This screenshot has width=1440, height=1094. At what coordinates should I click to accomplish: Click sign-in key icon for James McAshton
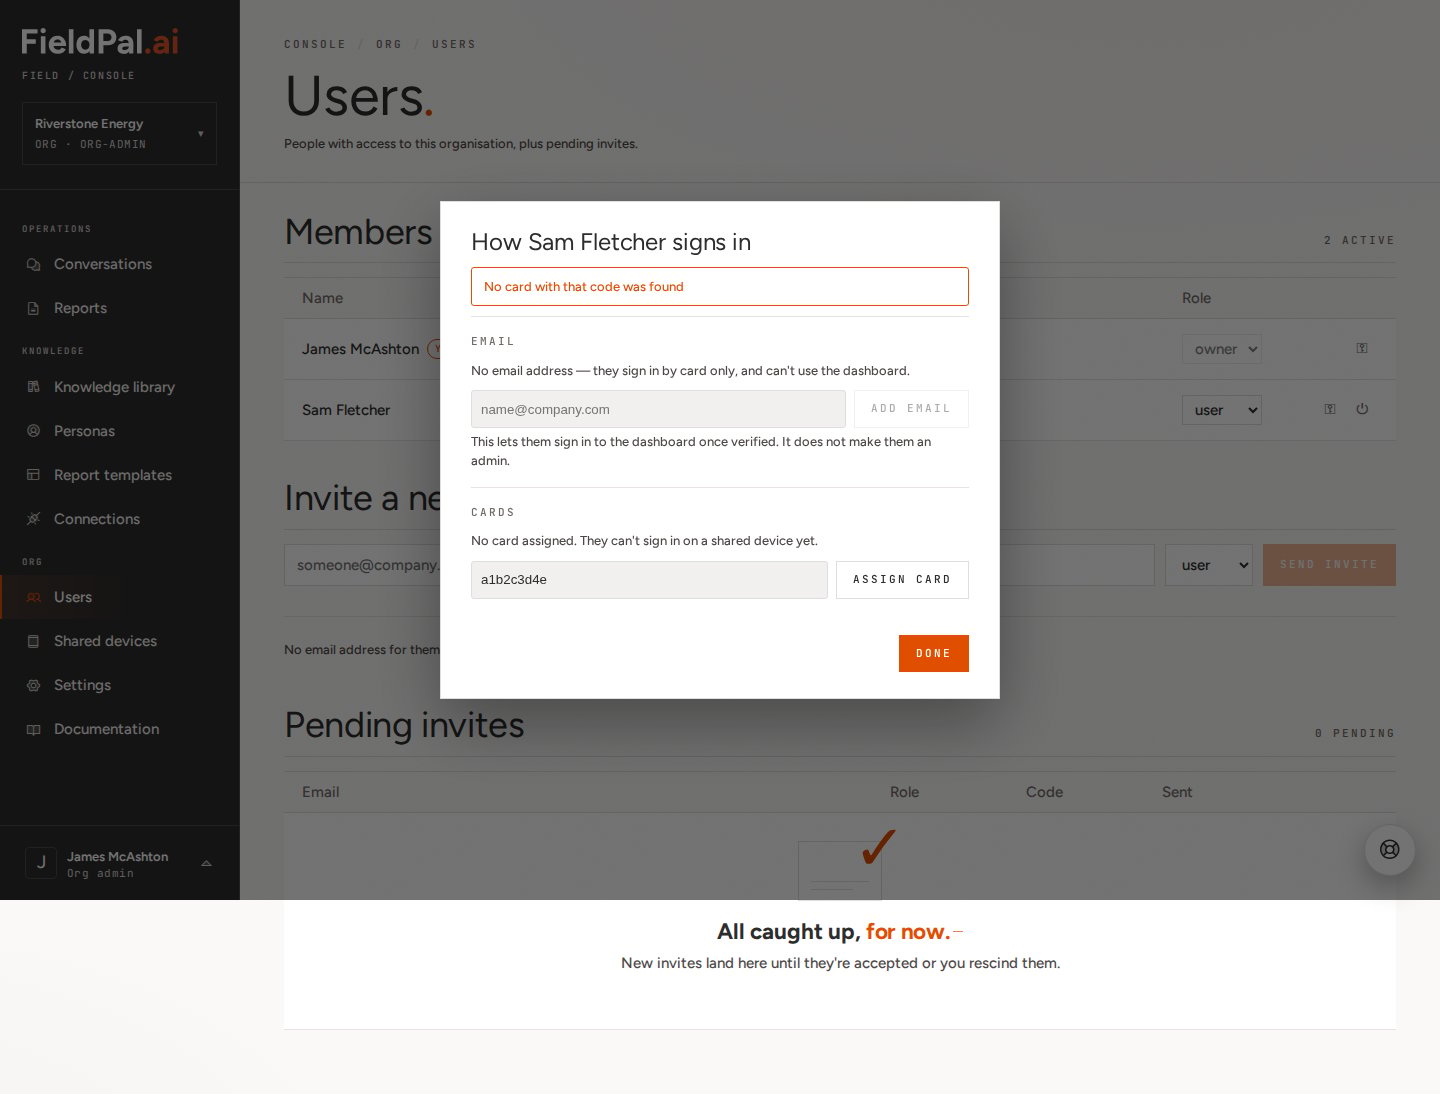(1362, 348)
